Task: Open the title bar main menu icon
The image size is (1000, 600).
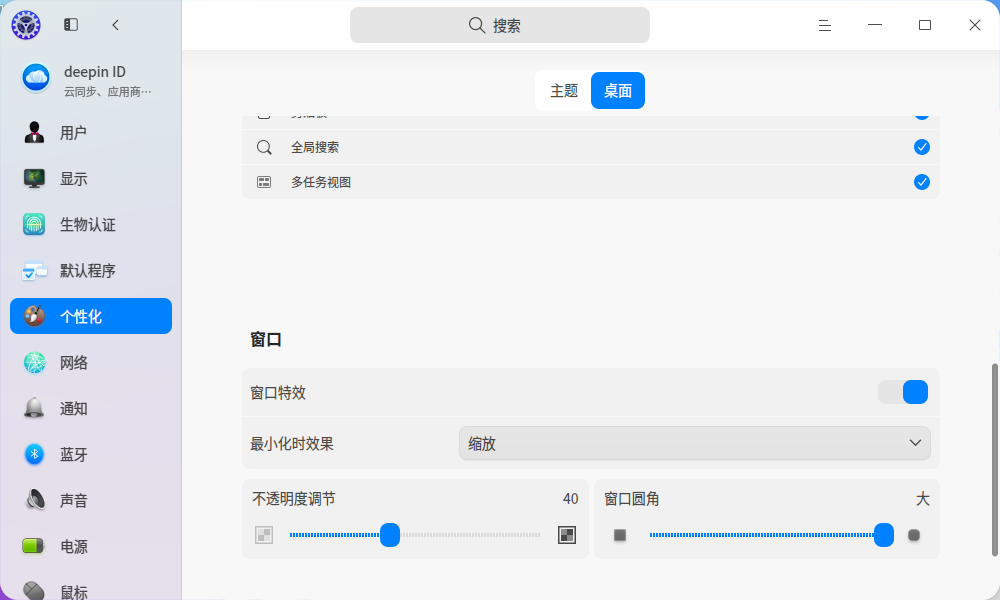Action: [825, 26]
